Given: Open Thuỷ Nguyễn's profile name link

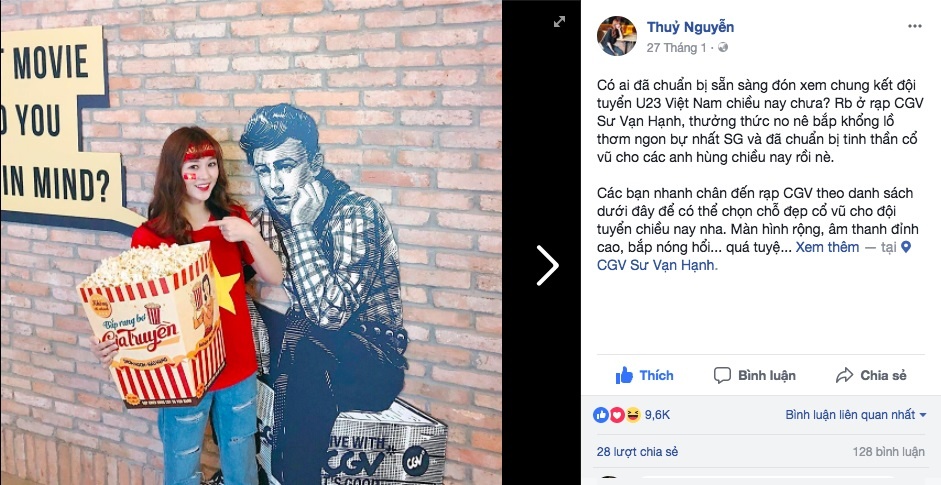Looking at the screenshot, I should coord(690,27).
